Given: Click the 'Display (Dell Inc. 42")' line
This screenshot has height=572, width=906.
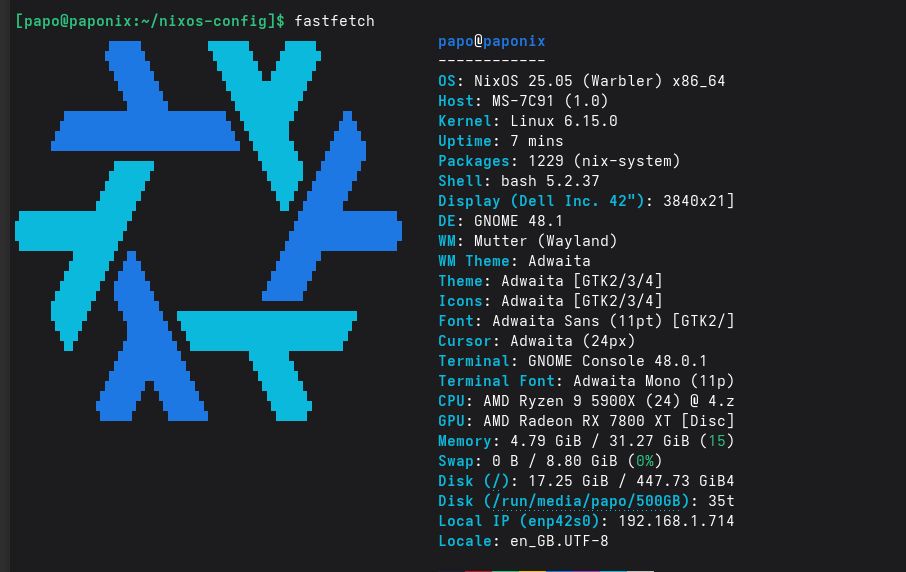Looking at the screenshot, I should [586, 201].
